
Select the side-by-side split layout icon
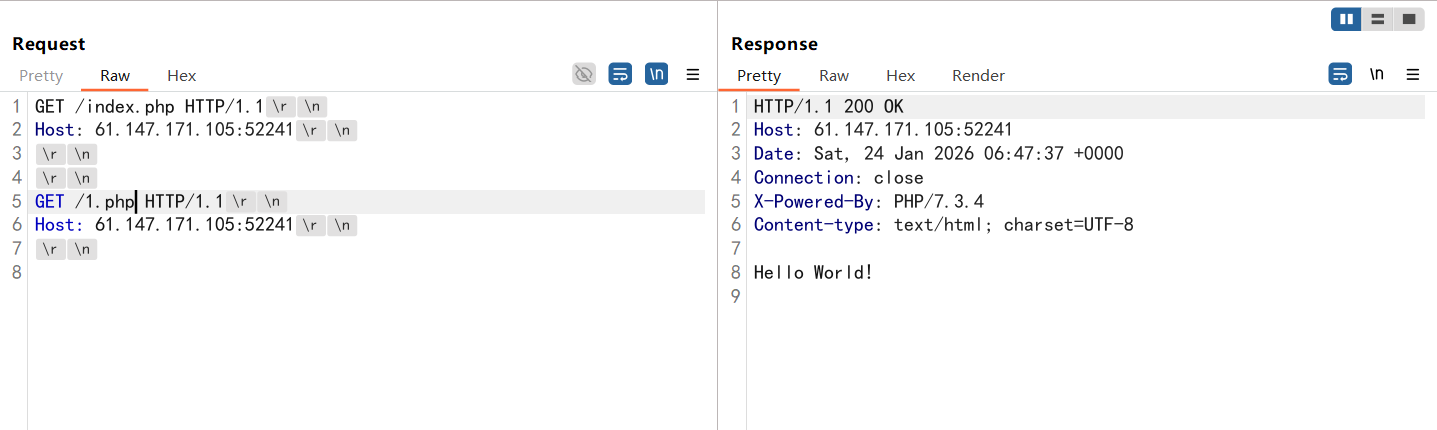(x=1346, y=19)
